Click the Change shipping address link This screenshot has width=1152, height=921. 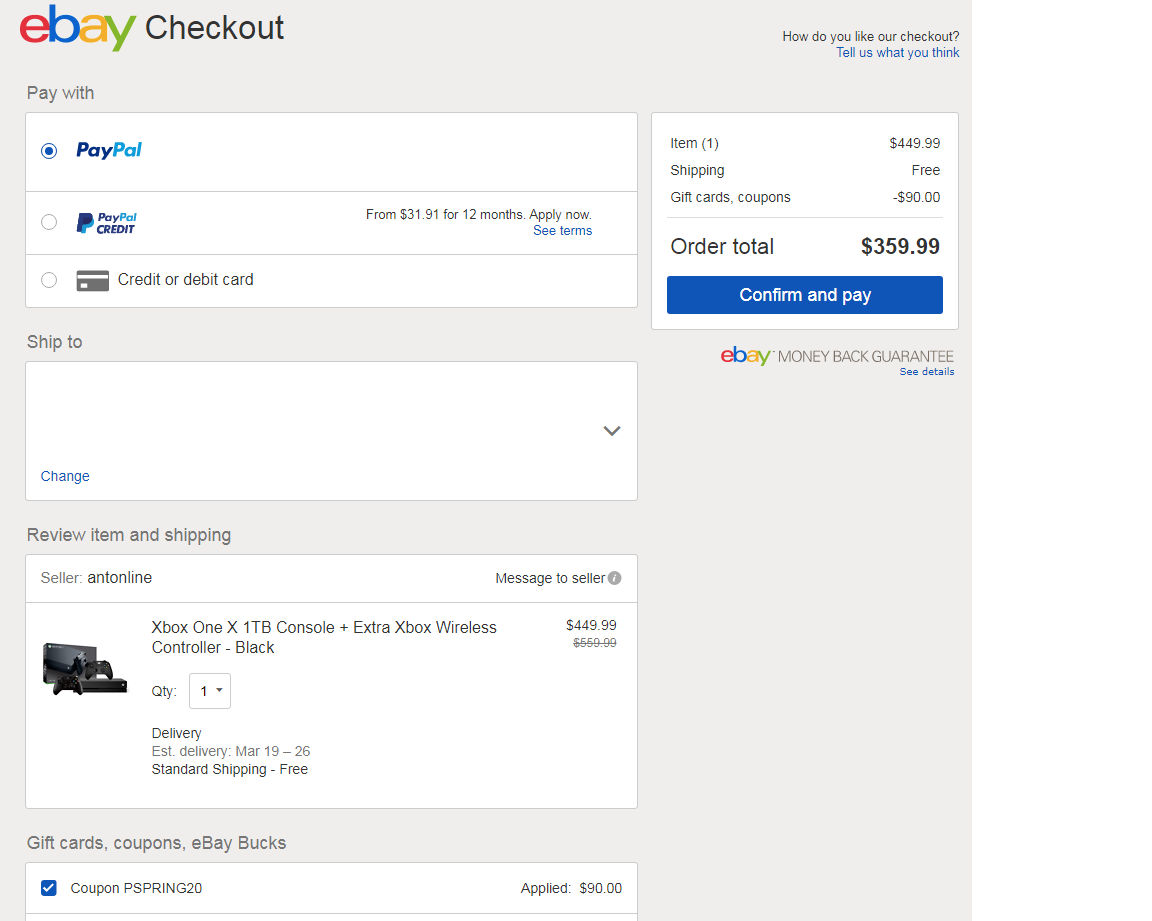coord(64,476)
